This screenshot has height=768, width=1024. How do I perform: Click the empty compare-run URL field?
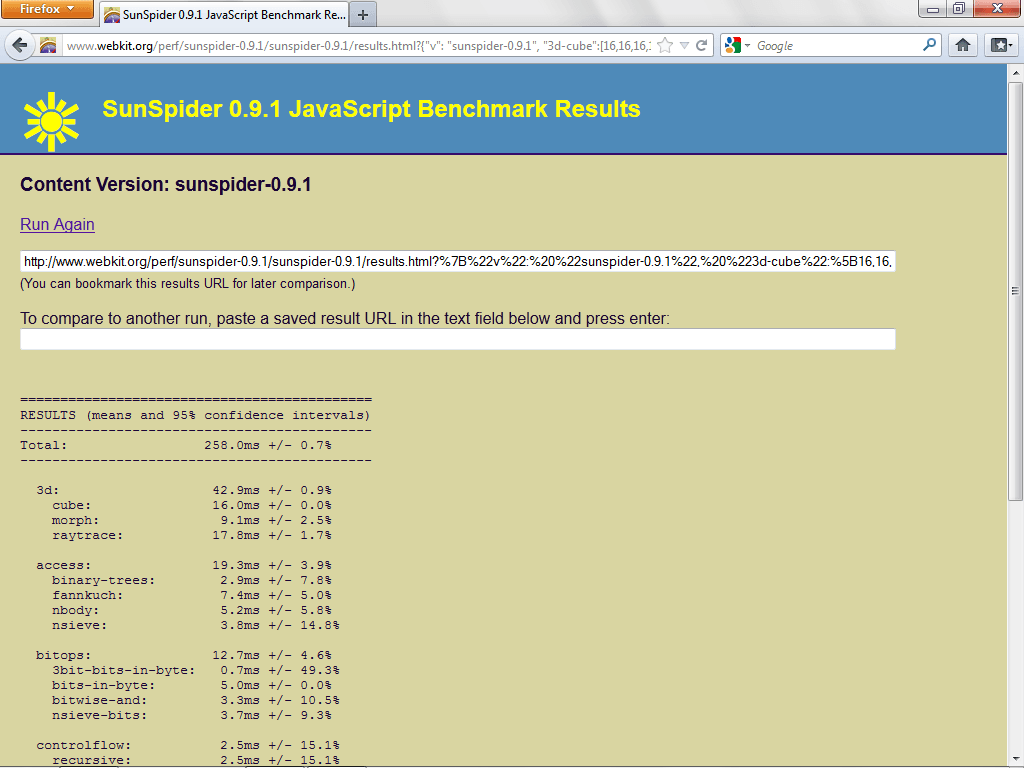point(458,339)
